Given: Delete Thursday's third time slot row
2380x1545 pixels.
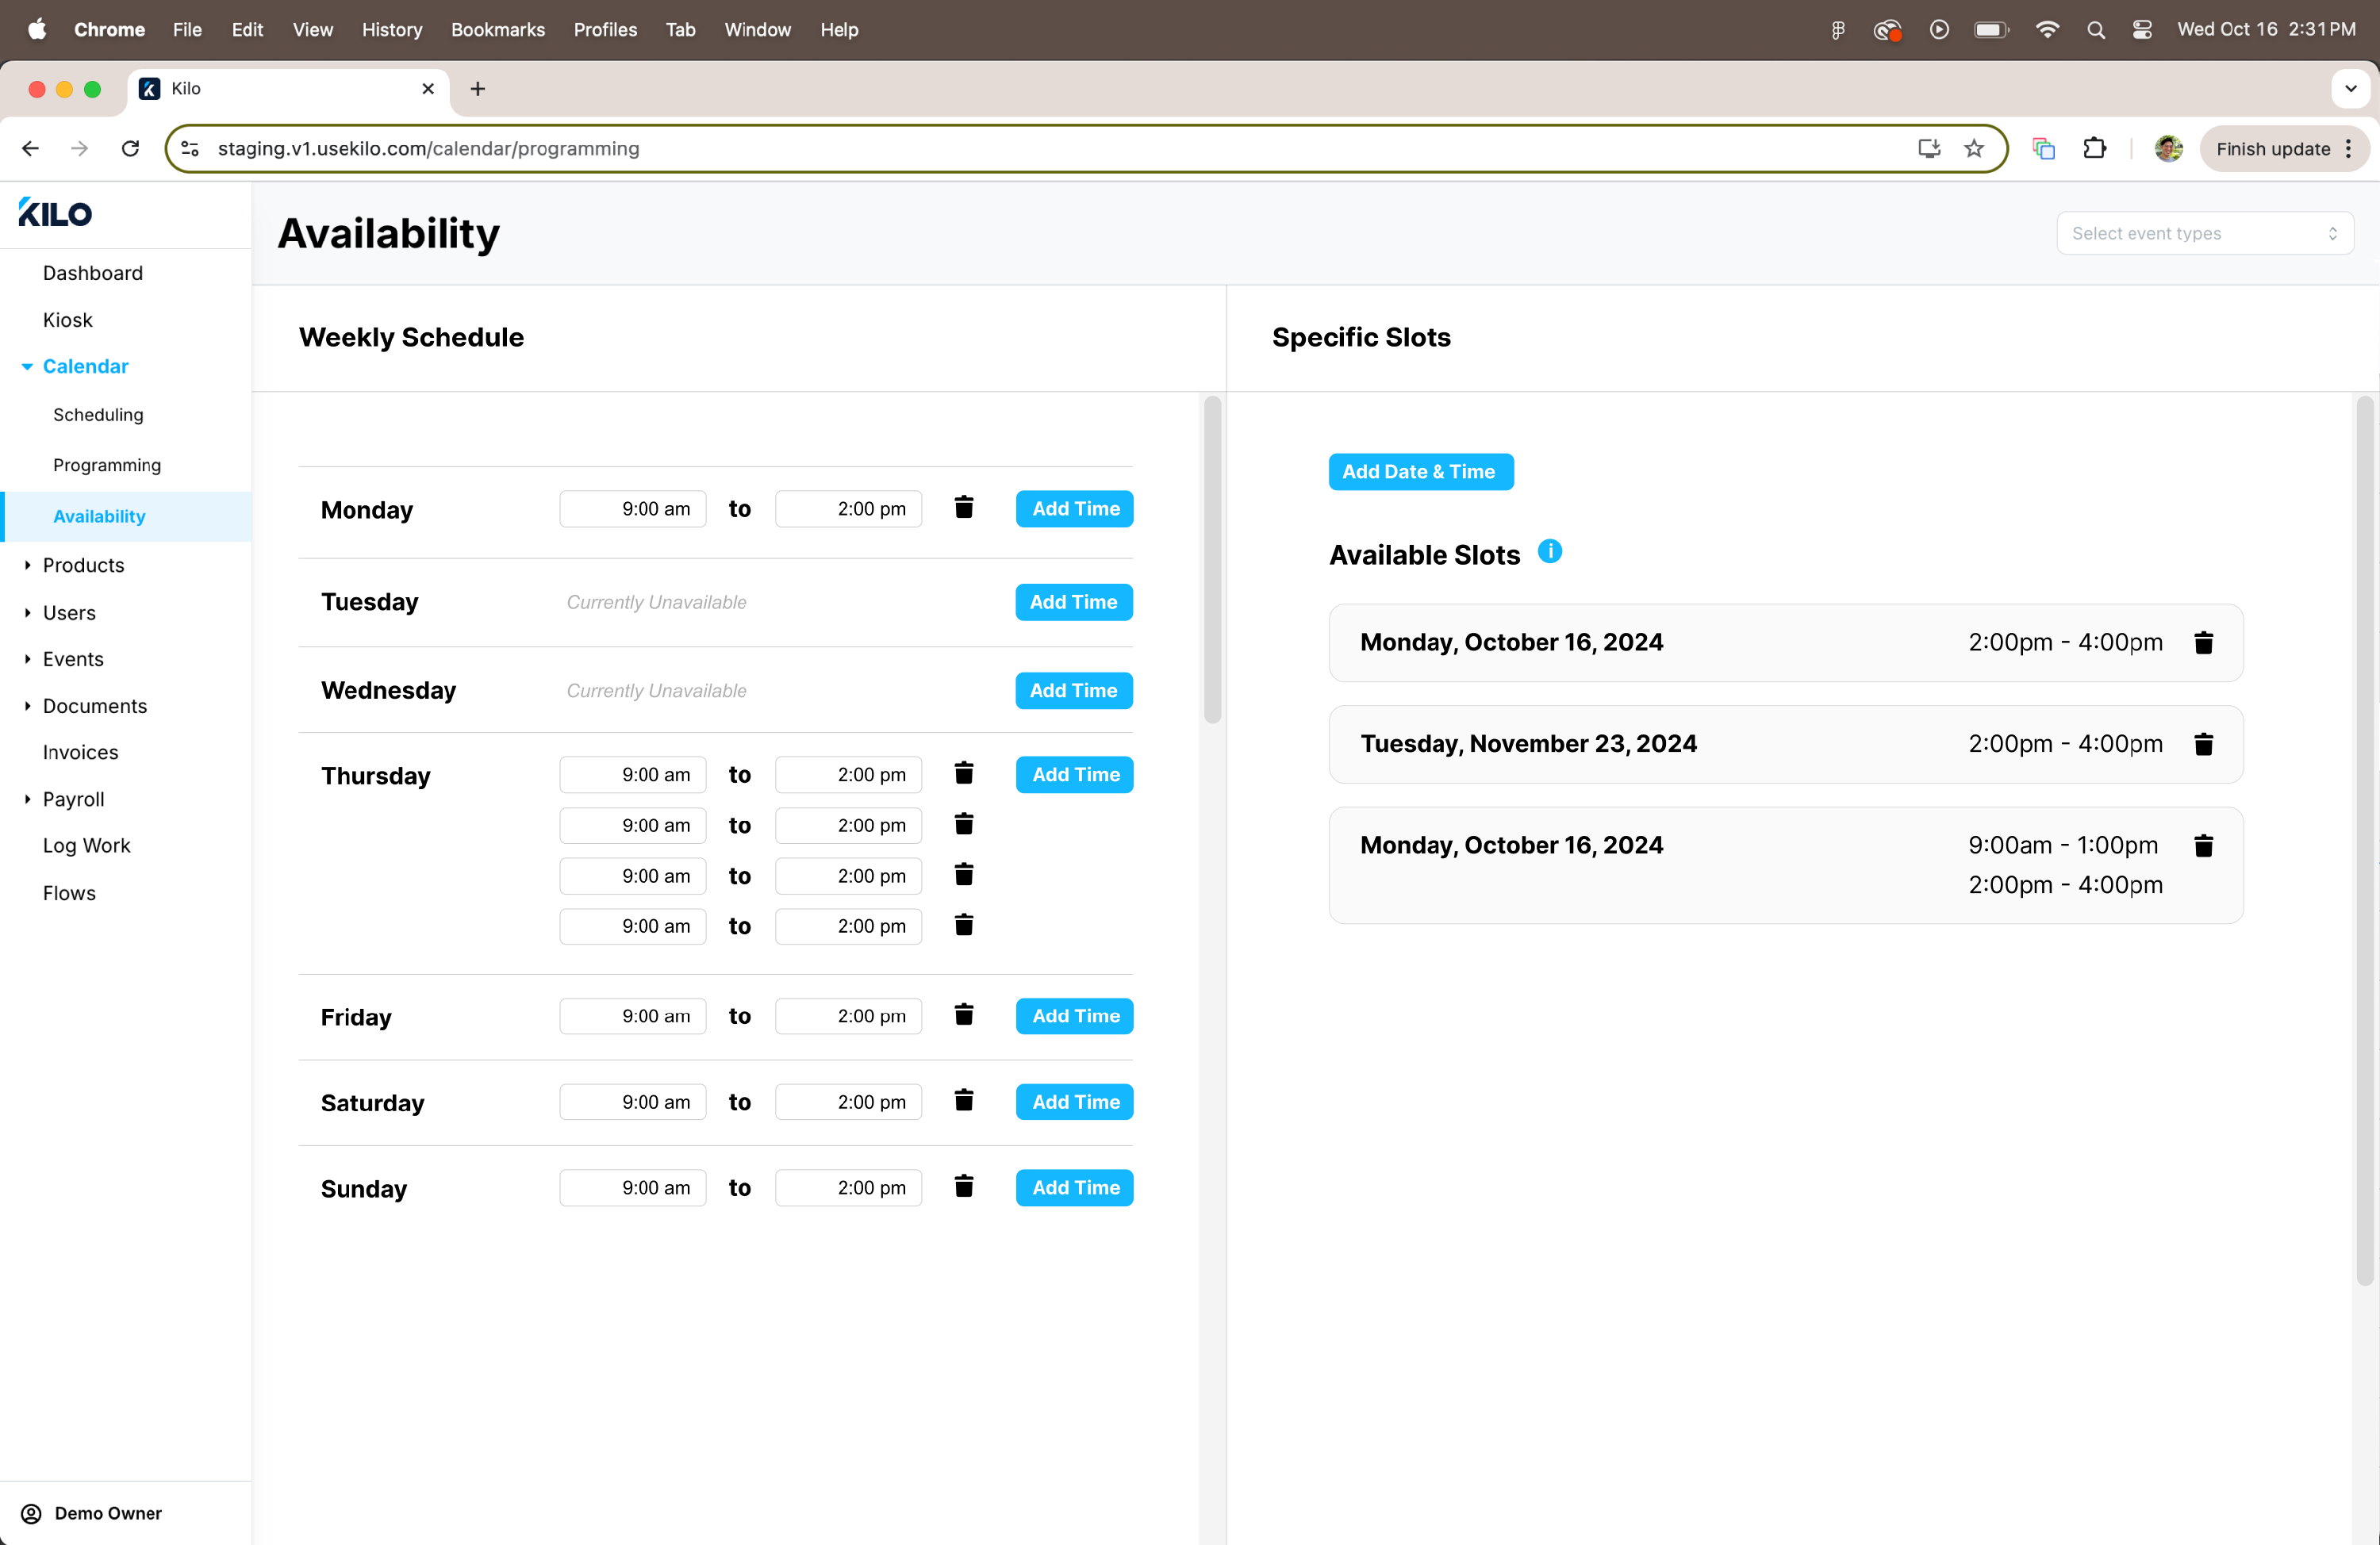Looking at the screenshot, I should (963, 875).
